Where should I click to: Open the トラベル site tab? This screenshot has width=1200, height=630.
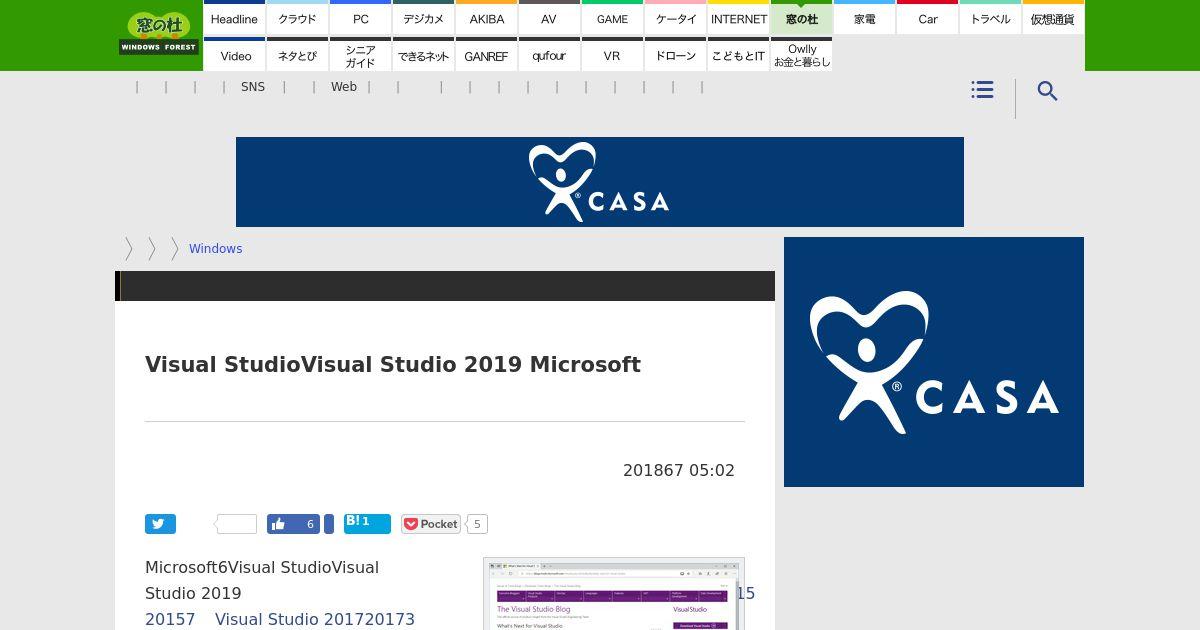(x=990, y=18)
